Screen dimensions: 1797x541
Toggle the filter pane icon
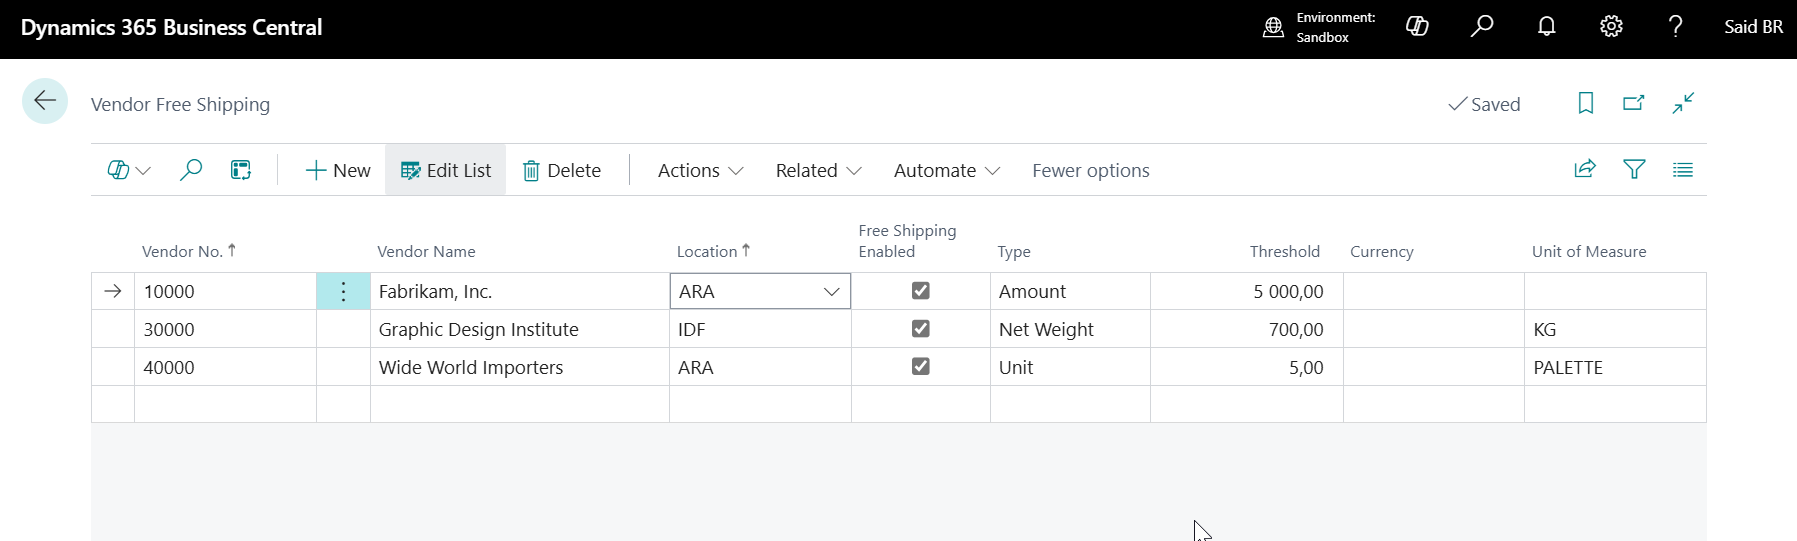pyautogui.click(x=1634, y=169)
